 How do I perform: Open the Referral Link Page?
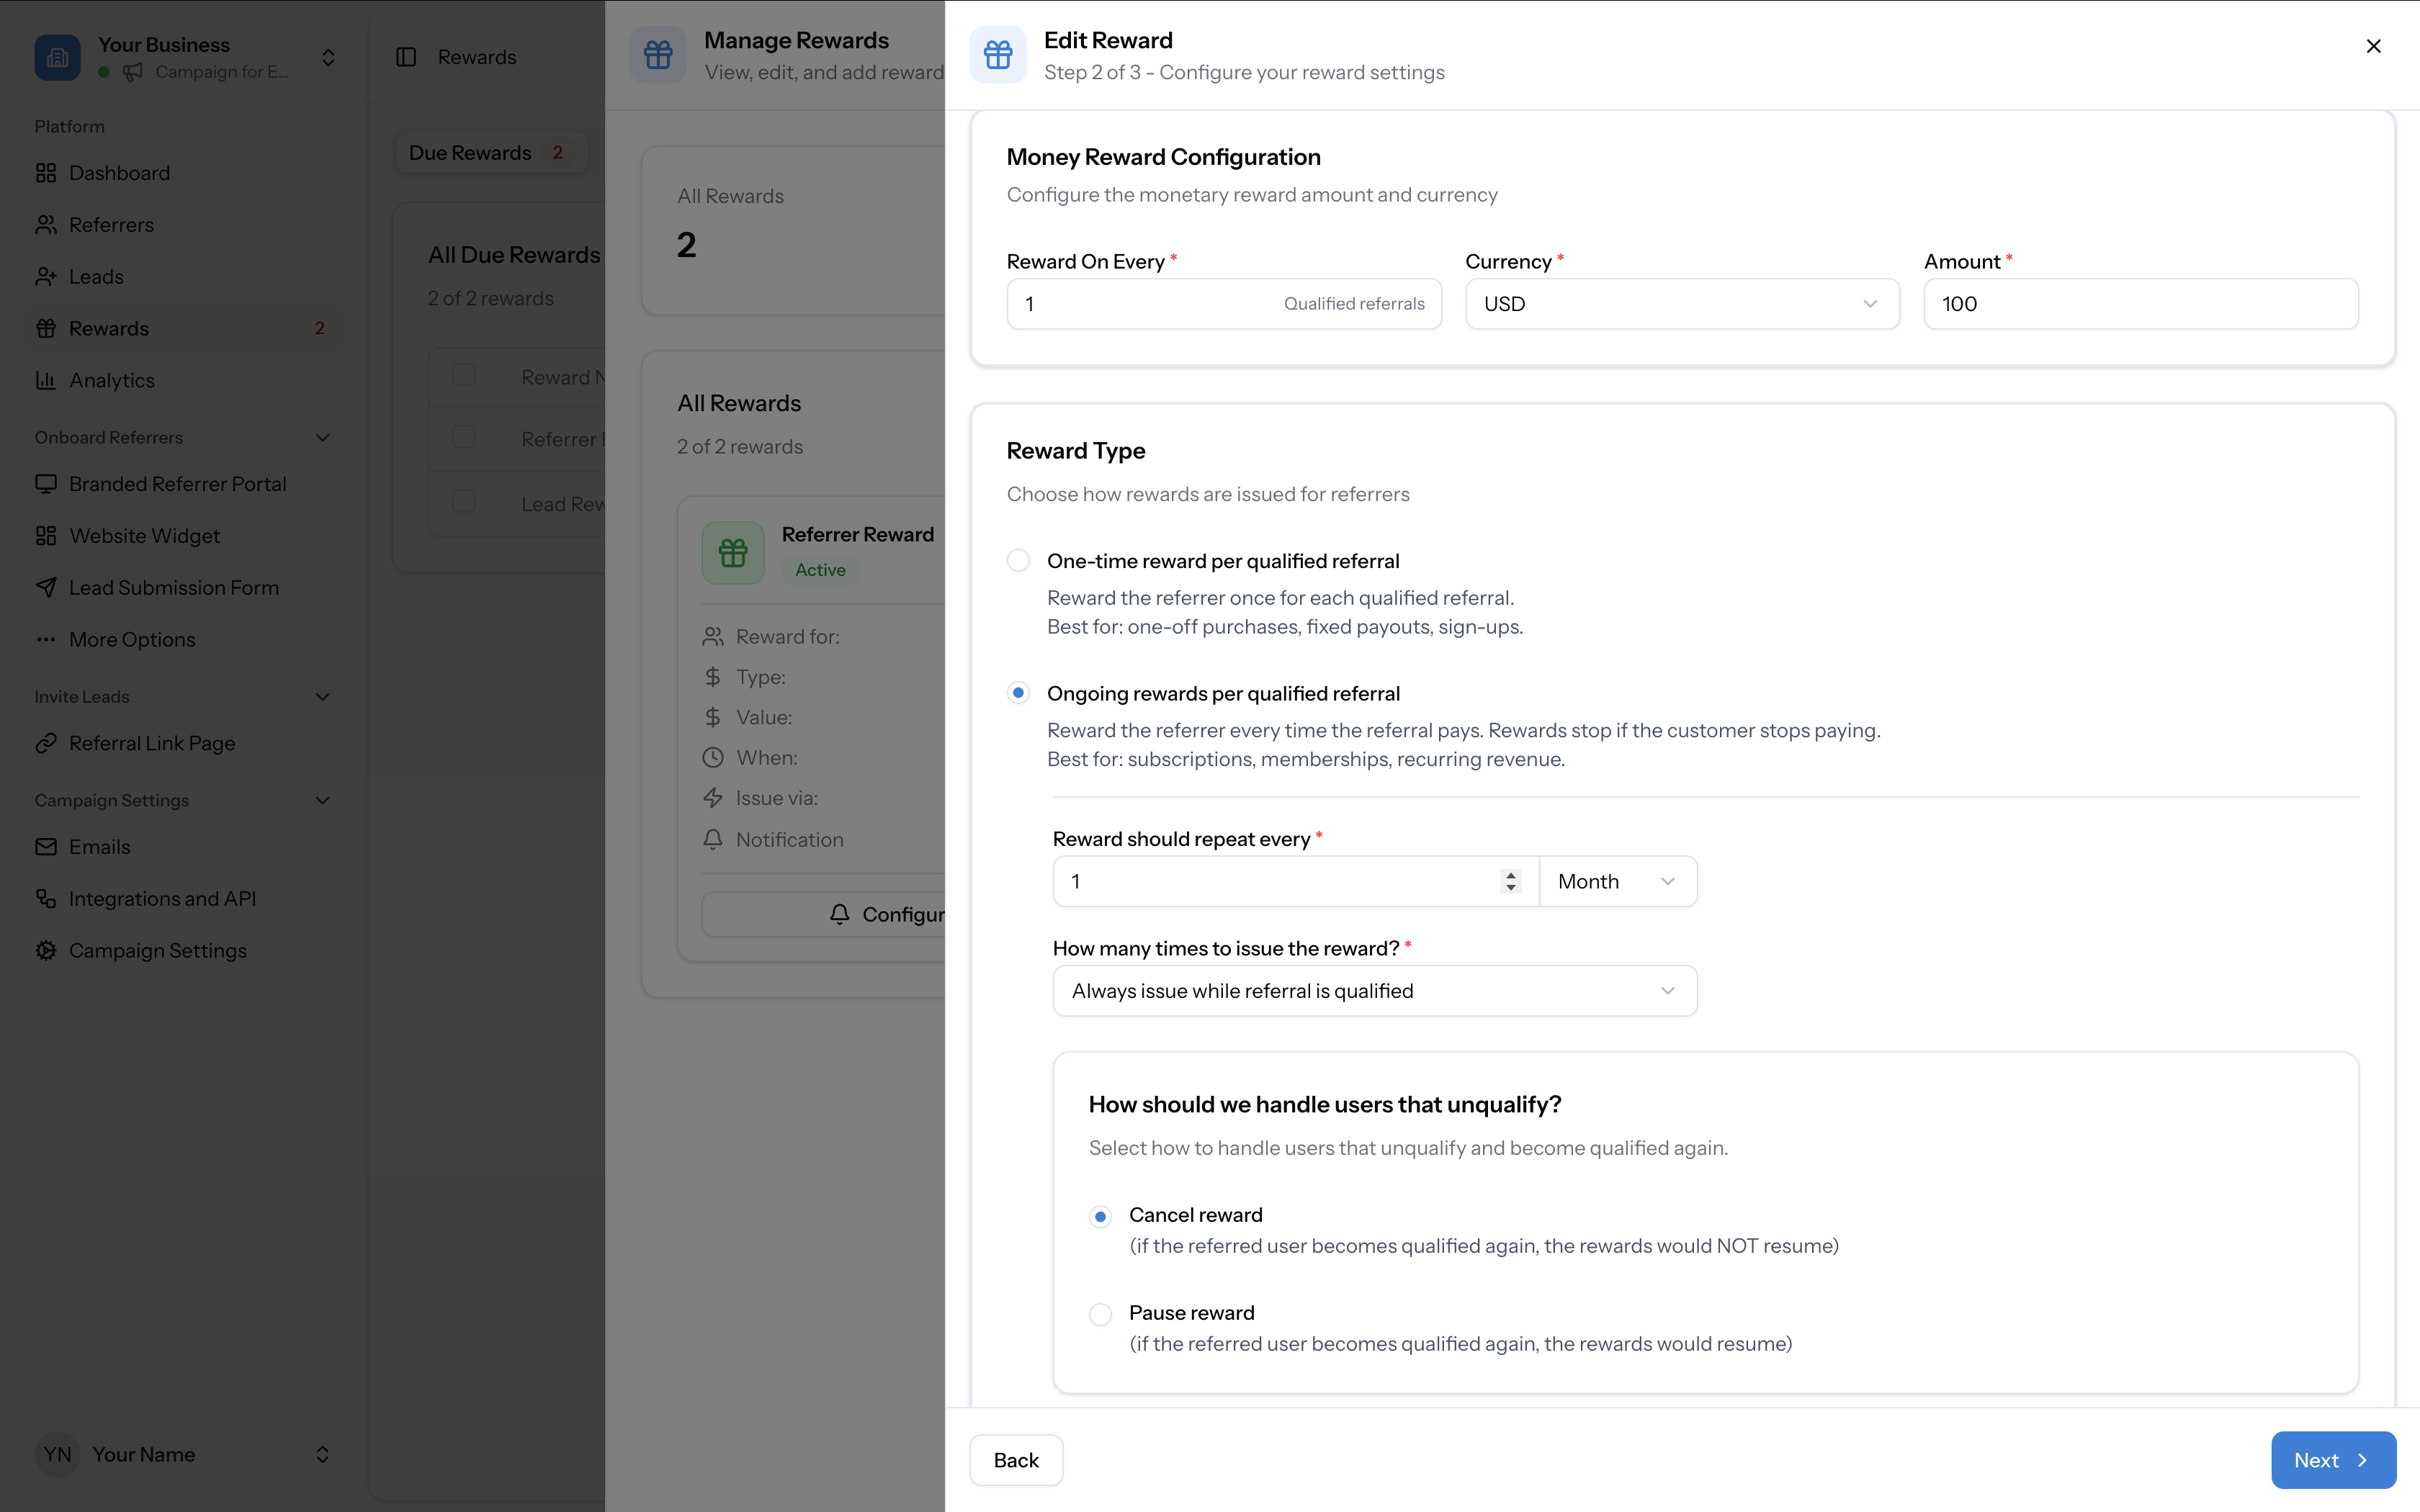point(152,742)
